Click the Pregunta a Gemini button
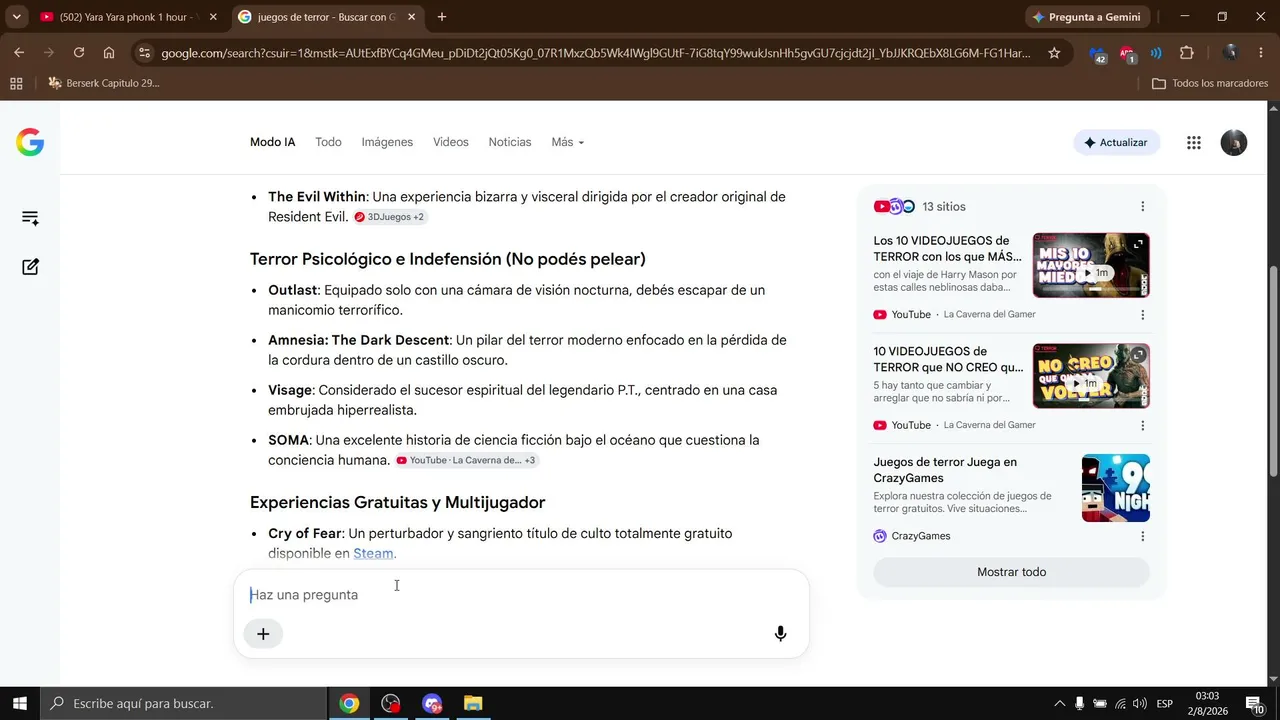The width and height of the screenshot is (1280, 720). click(x=1088, y=17)
